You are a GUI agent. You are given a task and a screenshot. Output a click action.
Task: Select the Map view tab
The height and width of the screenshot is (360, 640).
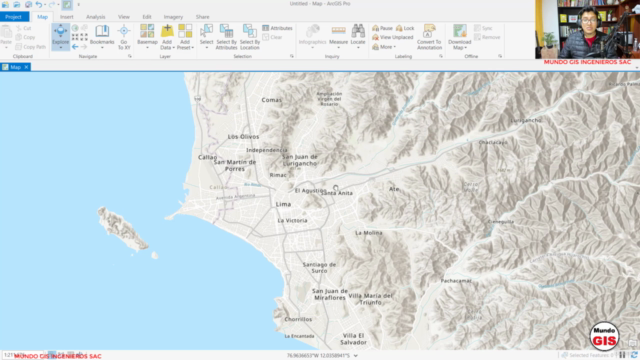point(16,67)
